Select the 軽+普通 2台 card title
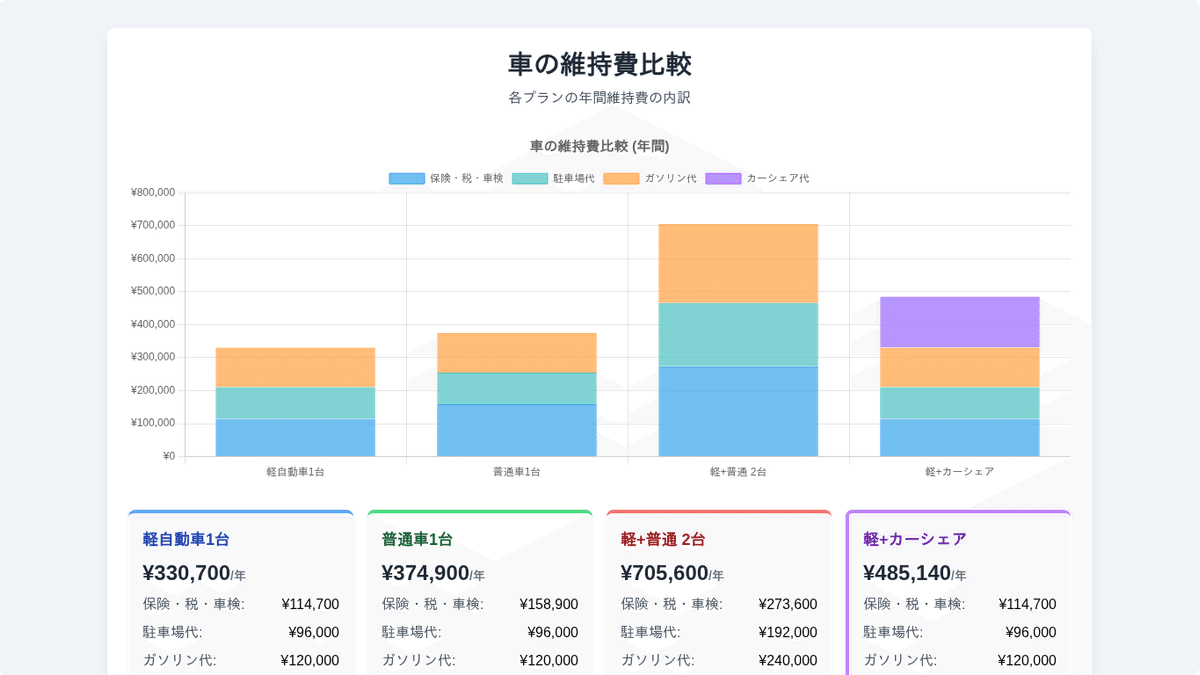Screen dimensions: 1200x675 click(x=663, y=539)
